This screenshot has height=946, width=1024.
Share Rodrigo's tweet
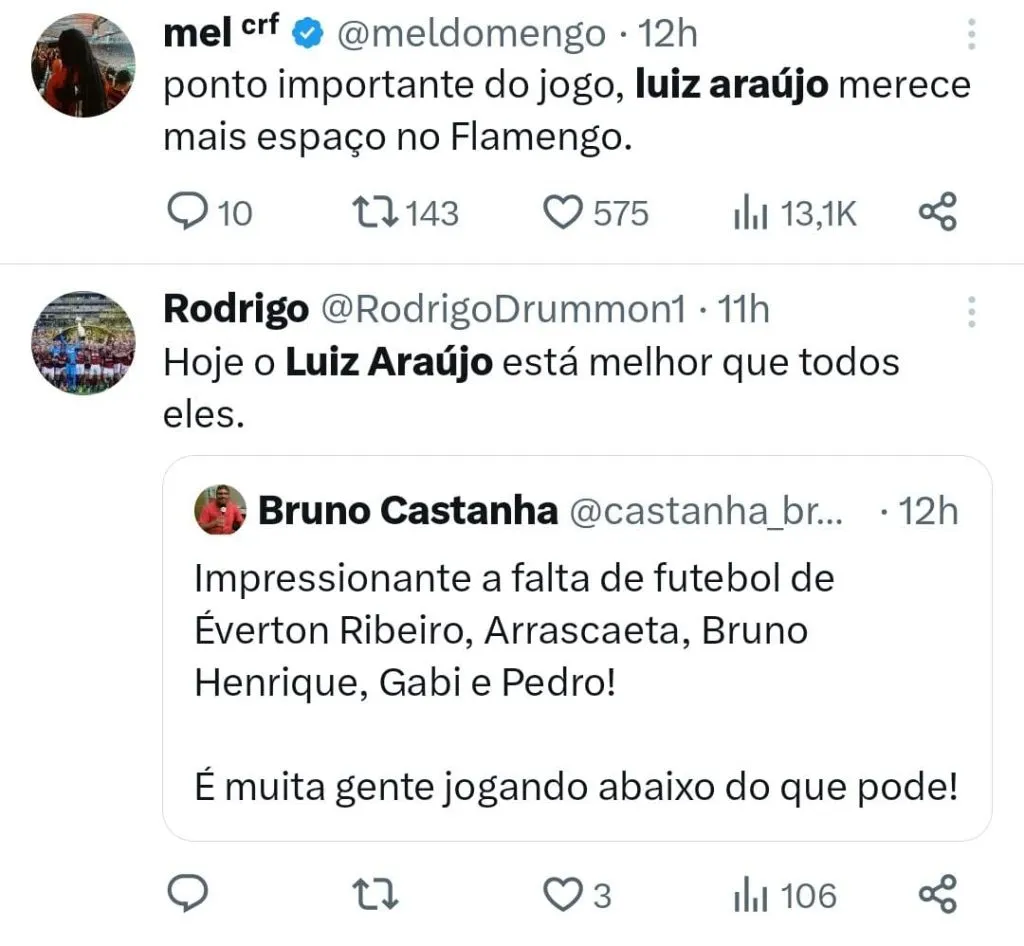tap(937, 893)
